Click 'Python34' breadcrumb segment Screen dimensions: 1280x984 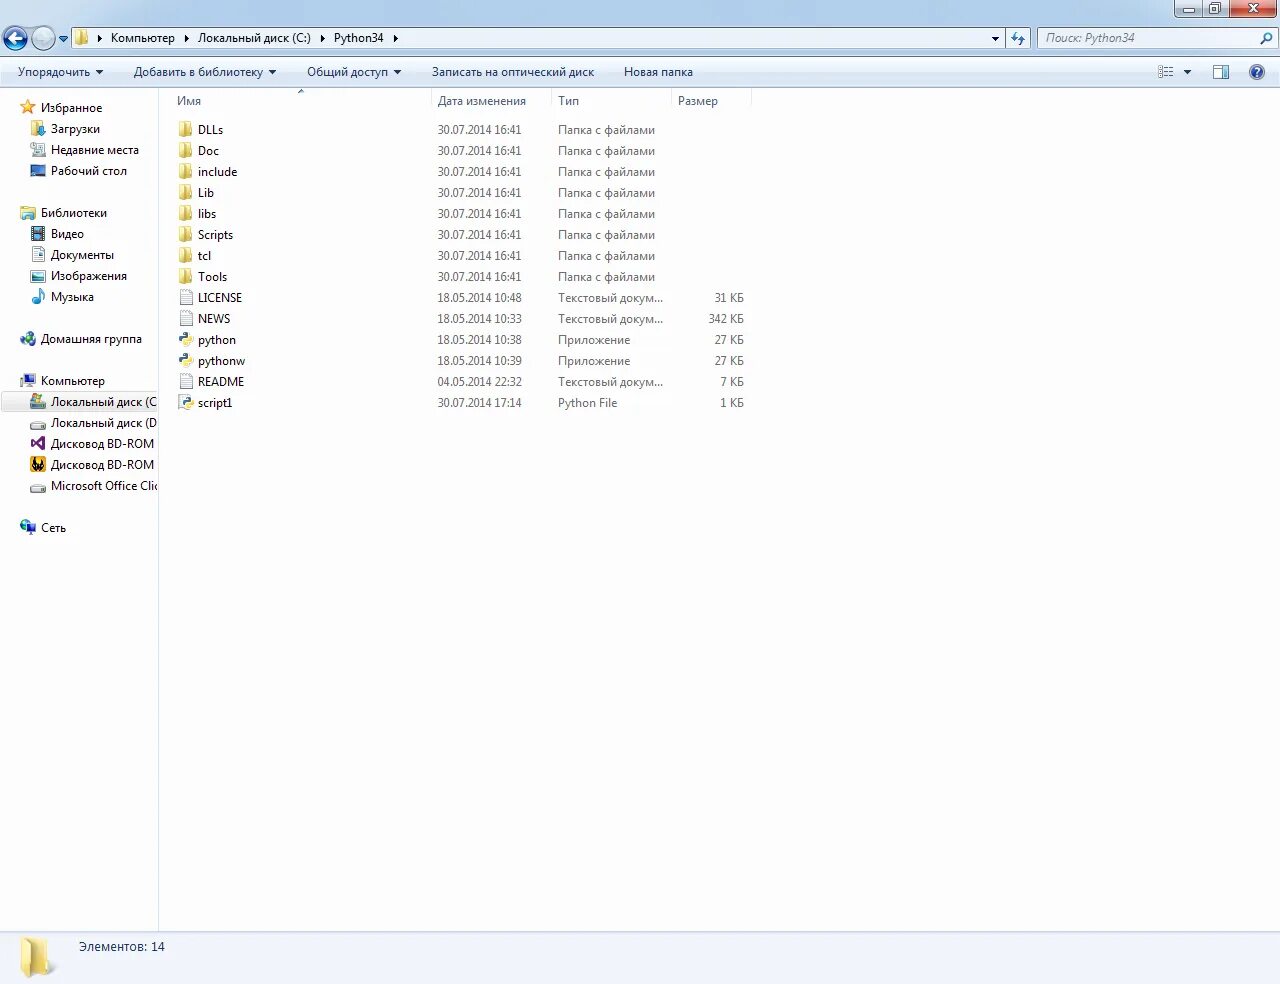coord(358,38)
